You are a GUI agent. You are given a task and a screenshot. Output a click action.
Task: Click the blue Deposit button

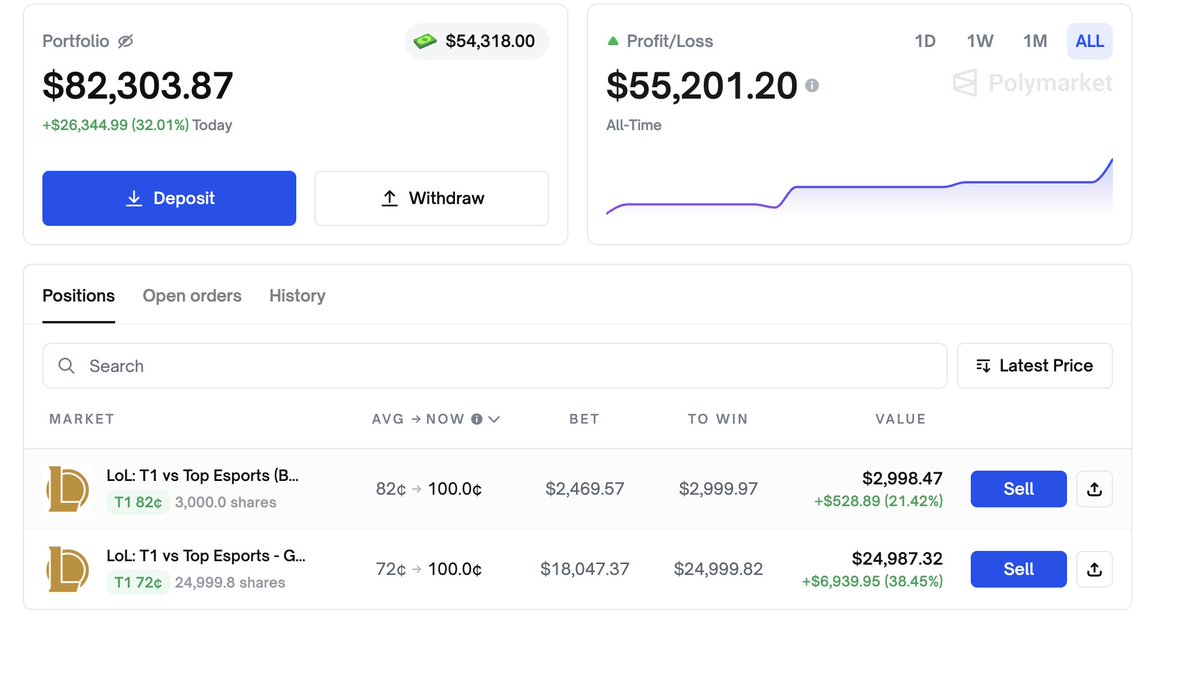click(x=169, y=198)
